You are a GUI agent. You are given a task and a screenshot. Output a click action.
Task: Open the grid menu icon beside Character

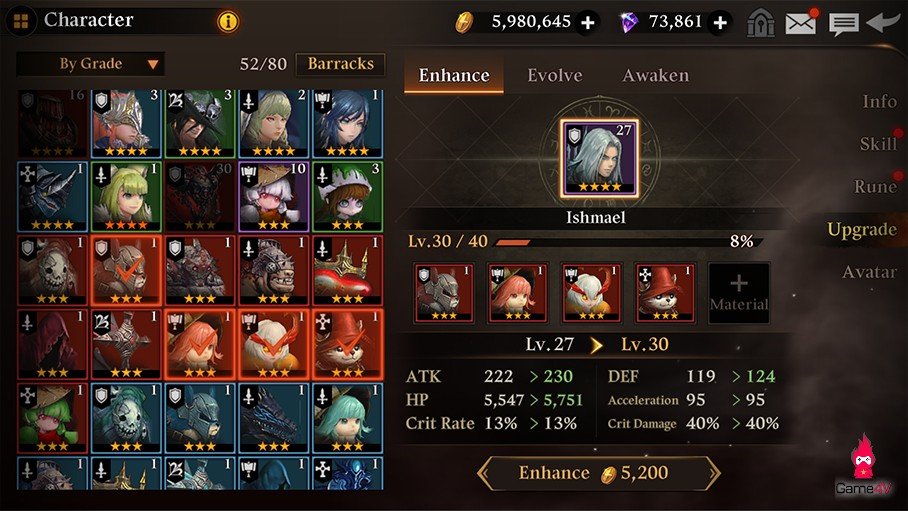[21, 21]
